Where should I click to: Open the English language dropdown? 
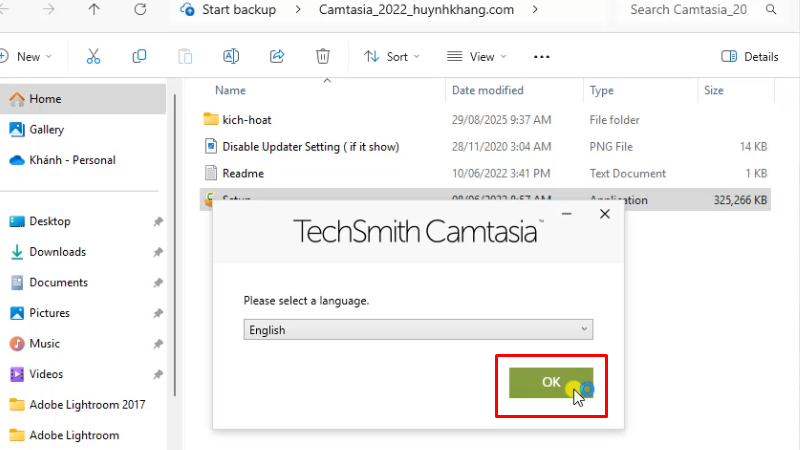[418, 330]
